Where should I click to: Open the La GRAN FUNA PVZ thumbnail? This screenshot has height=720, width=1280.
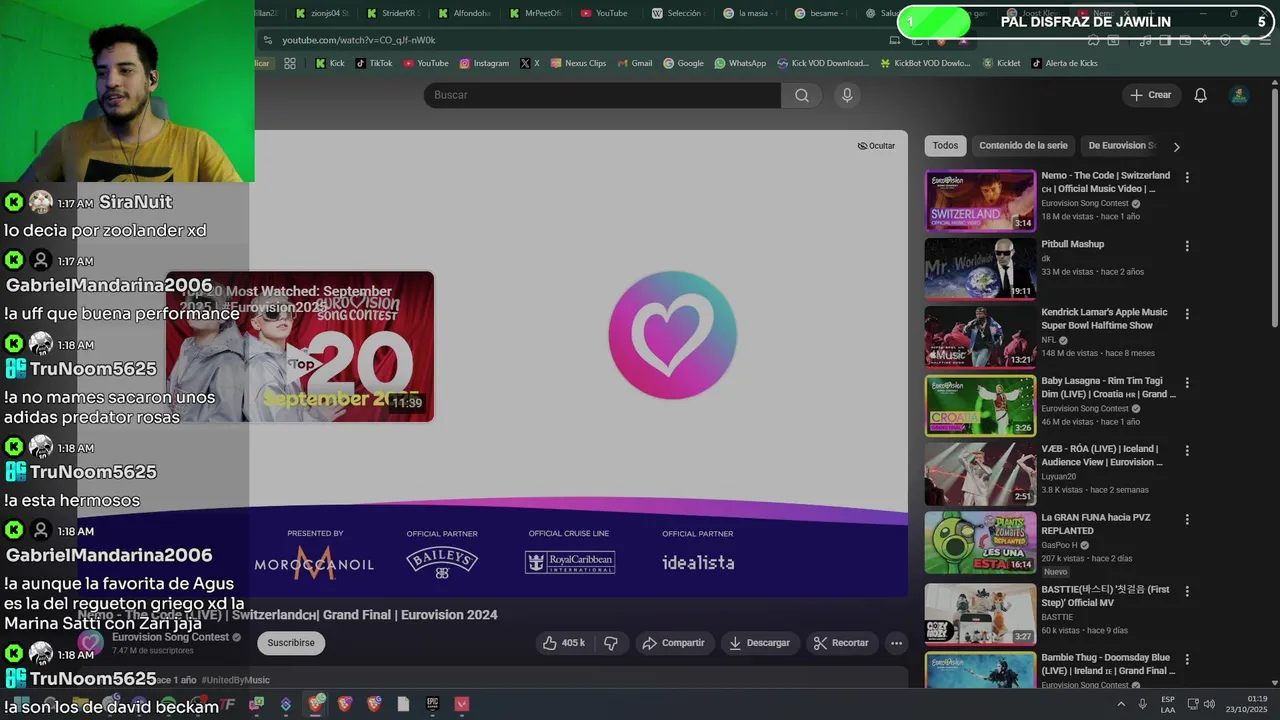pos(980,542)
